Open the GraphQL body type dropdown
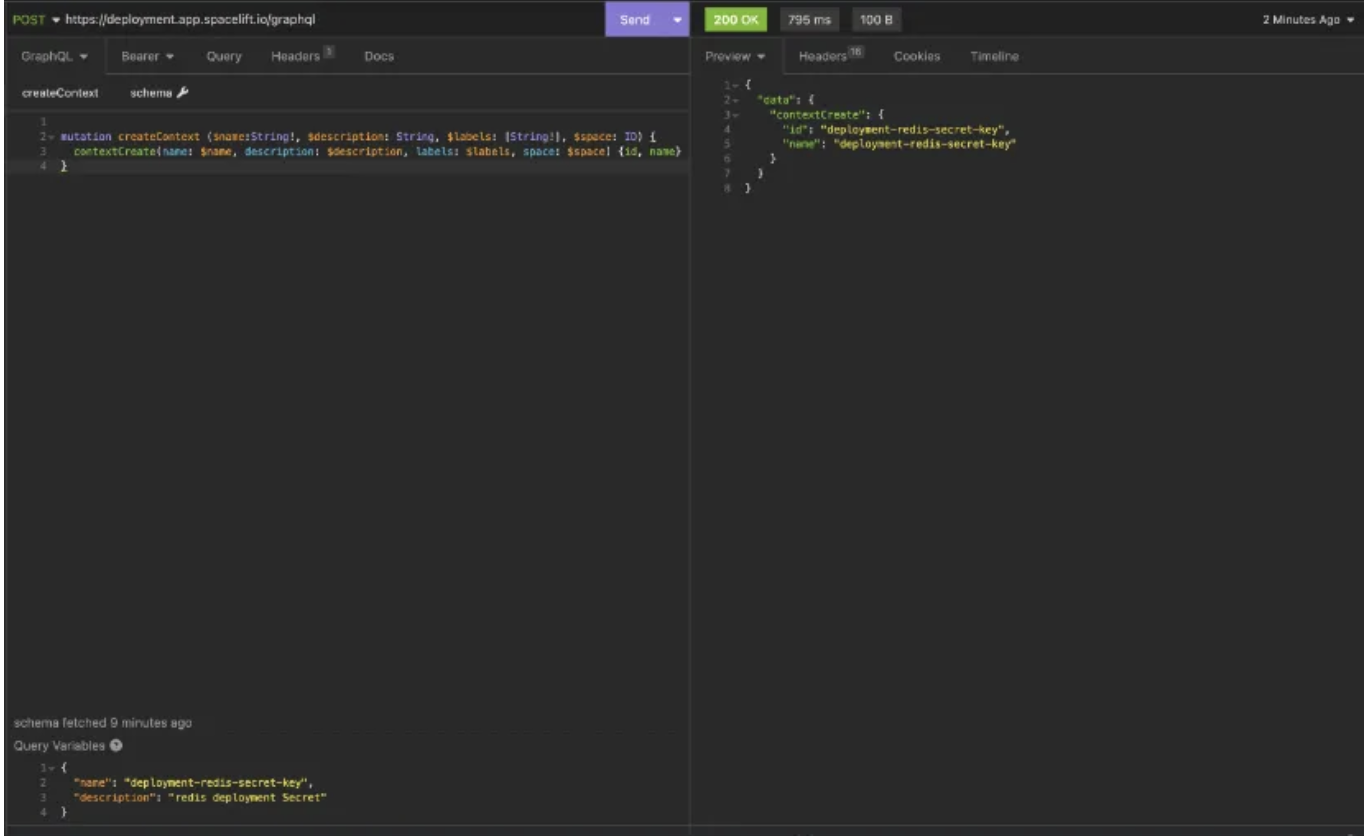 pos(54,56)
